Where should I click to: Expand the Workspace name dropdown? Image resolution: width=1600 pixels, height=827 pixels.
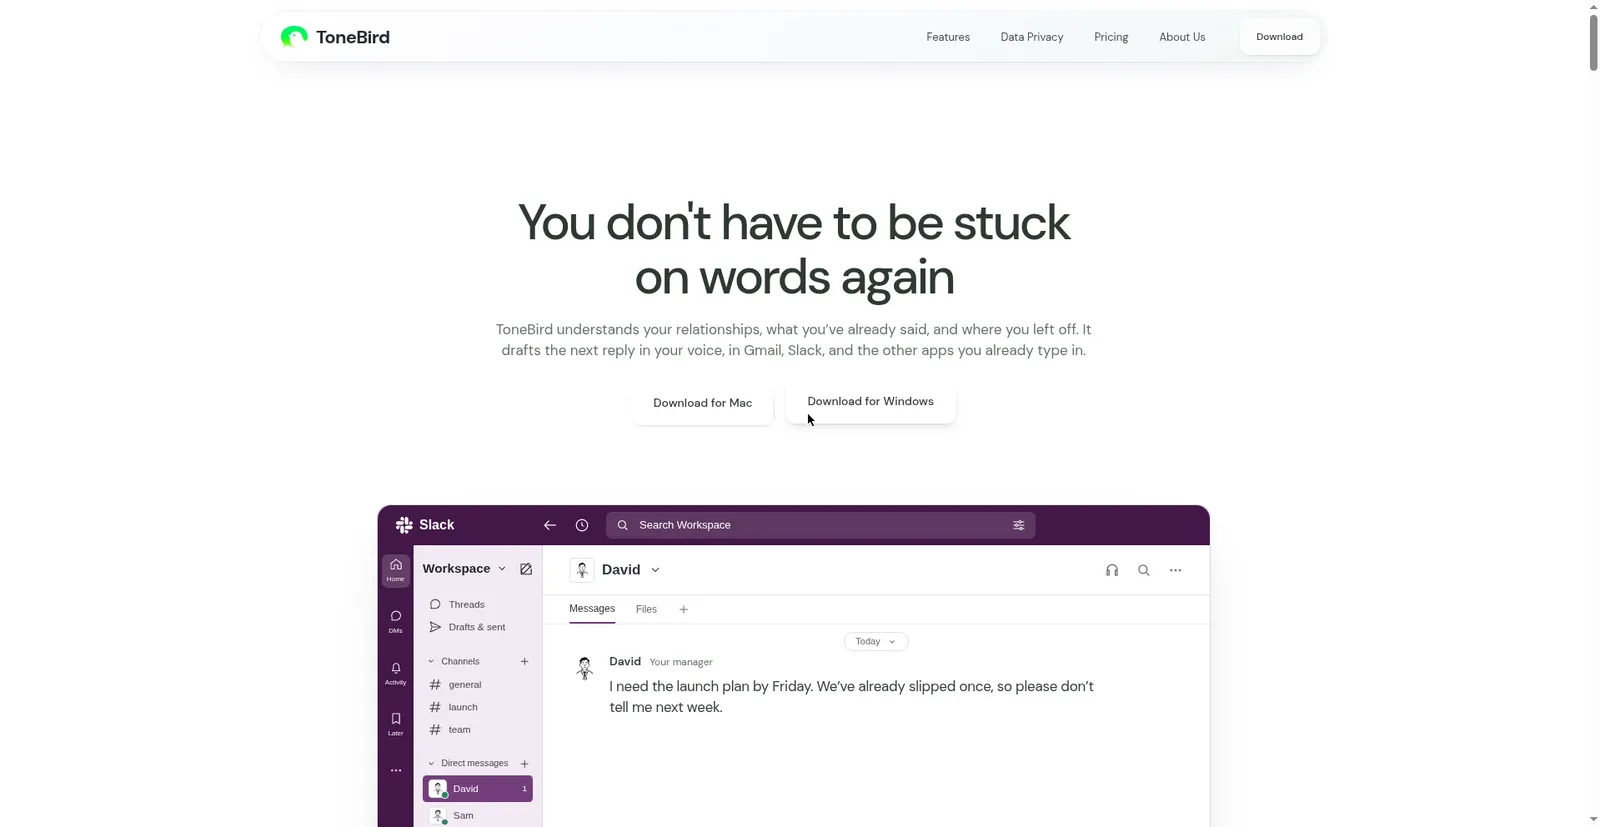464,569
